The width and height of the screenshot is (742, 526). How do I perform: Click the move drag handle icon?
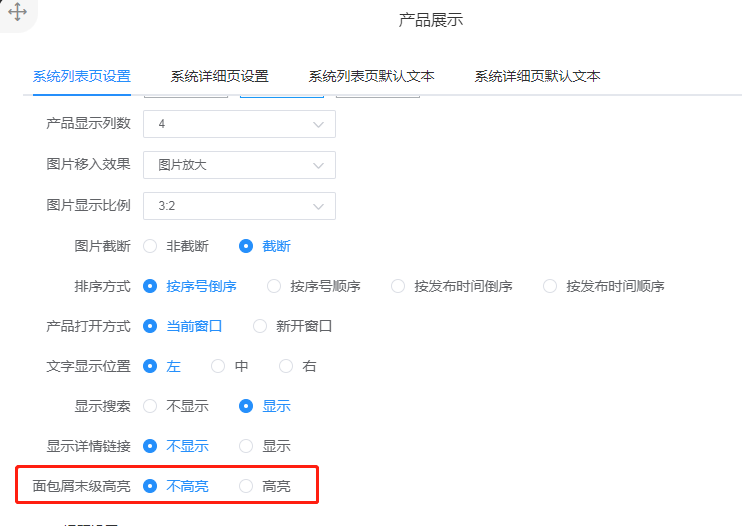pyautogui.click(x=18, y=13)
